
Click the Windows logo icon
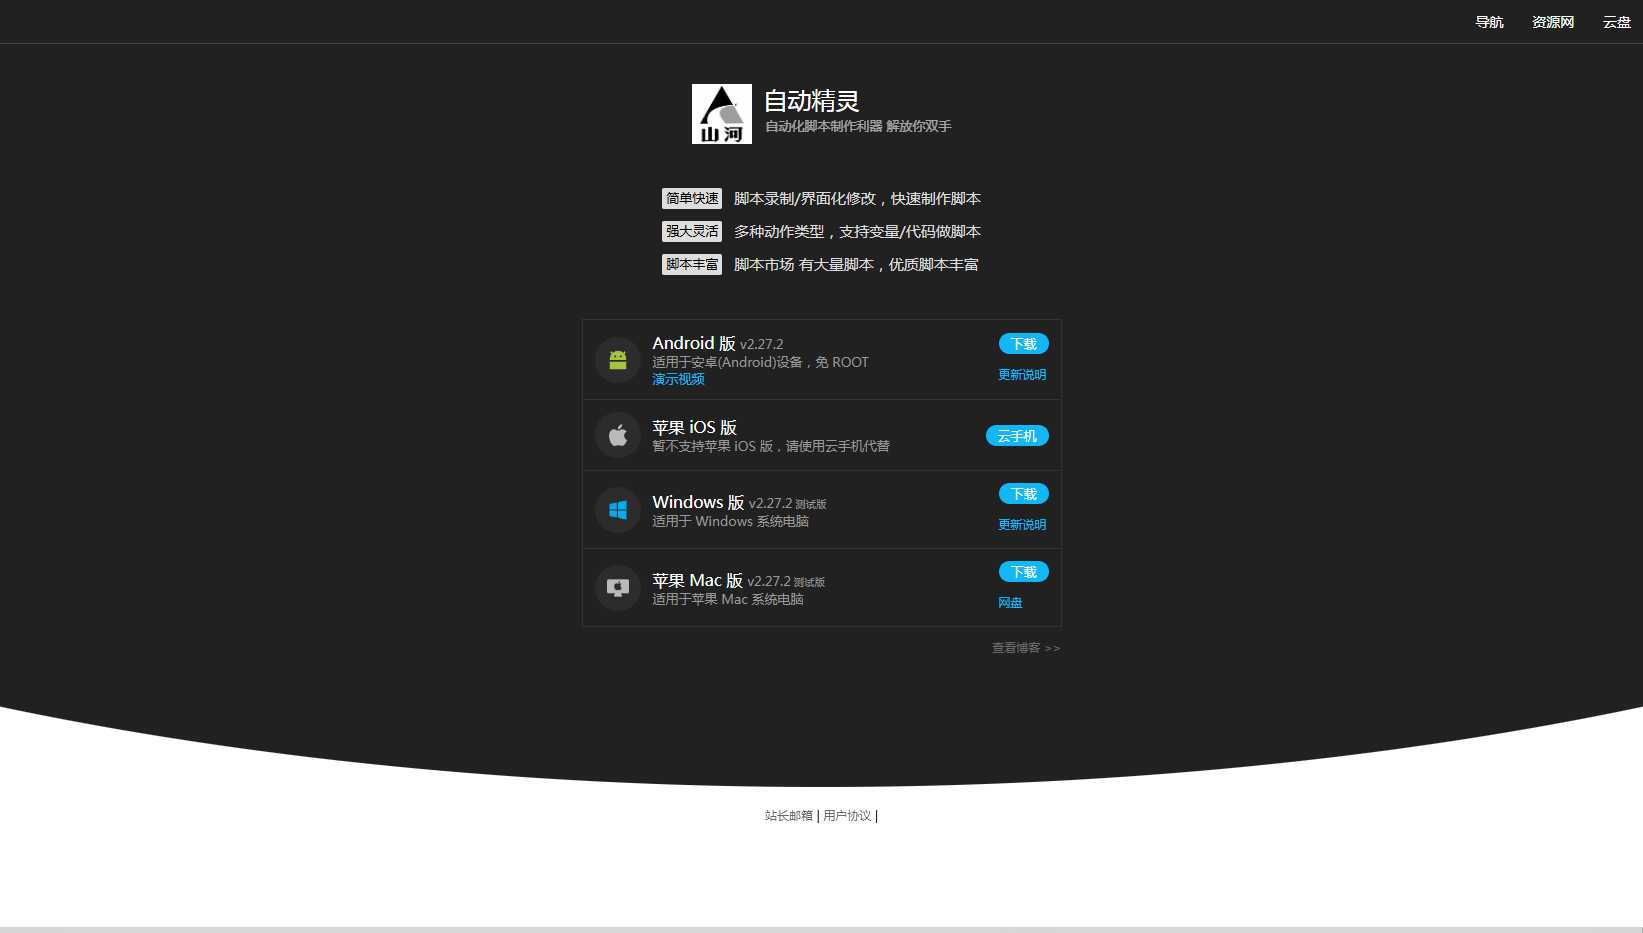coord(618,510)
